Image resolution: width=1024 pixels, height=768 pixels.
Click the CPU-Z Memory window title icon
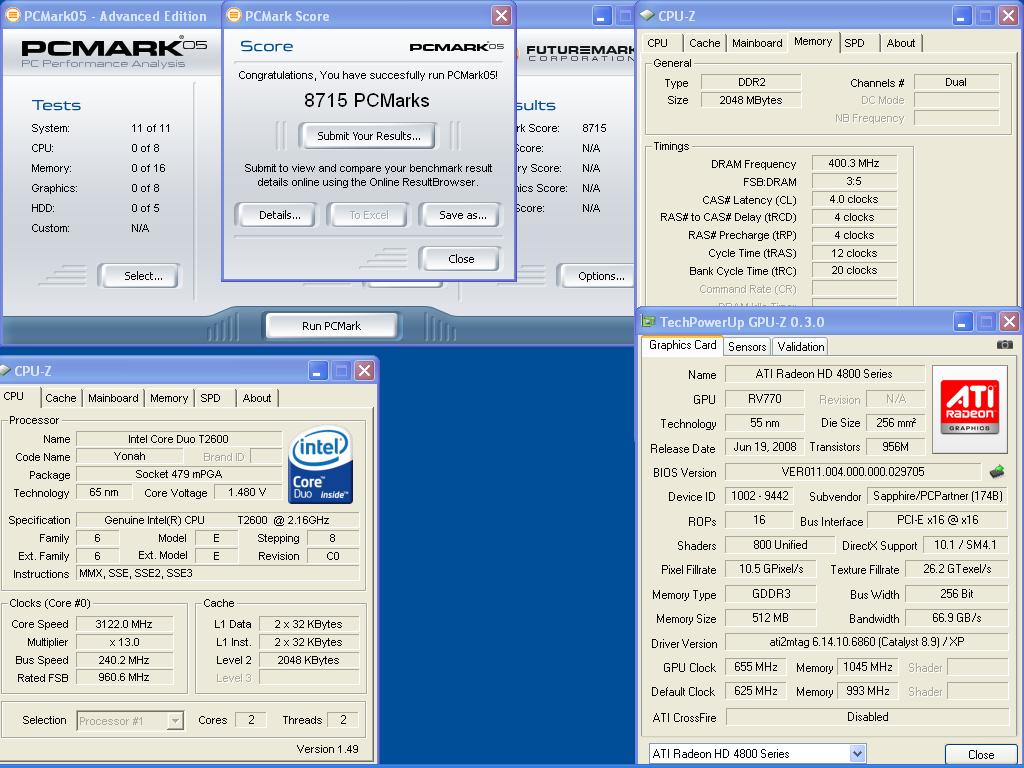click(x=647, y=16)
